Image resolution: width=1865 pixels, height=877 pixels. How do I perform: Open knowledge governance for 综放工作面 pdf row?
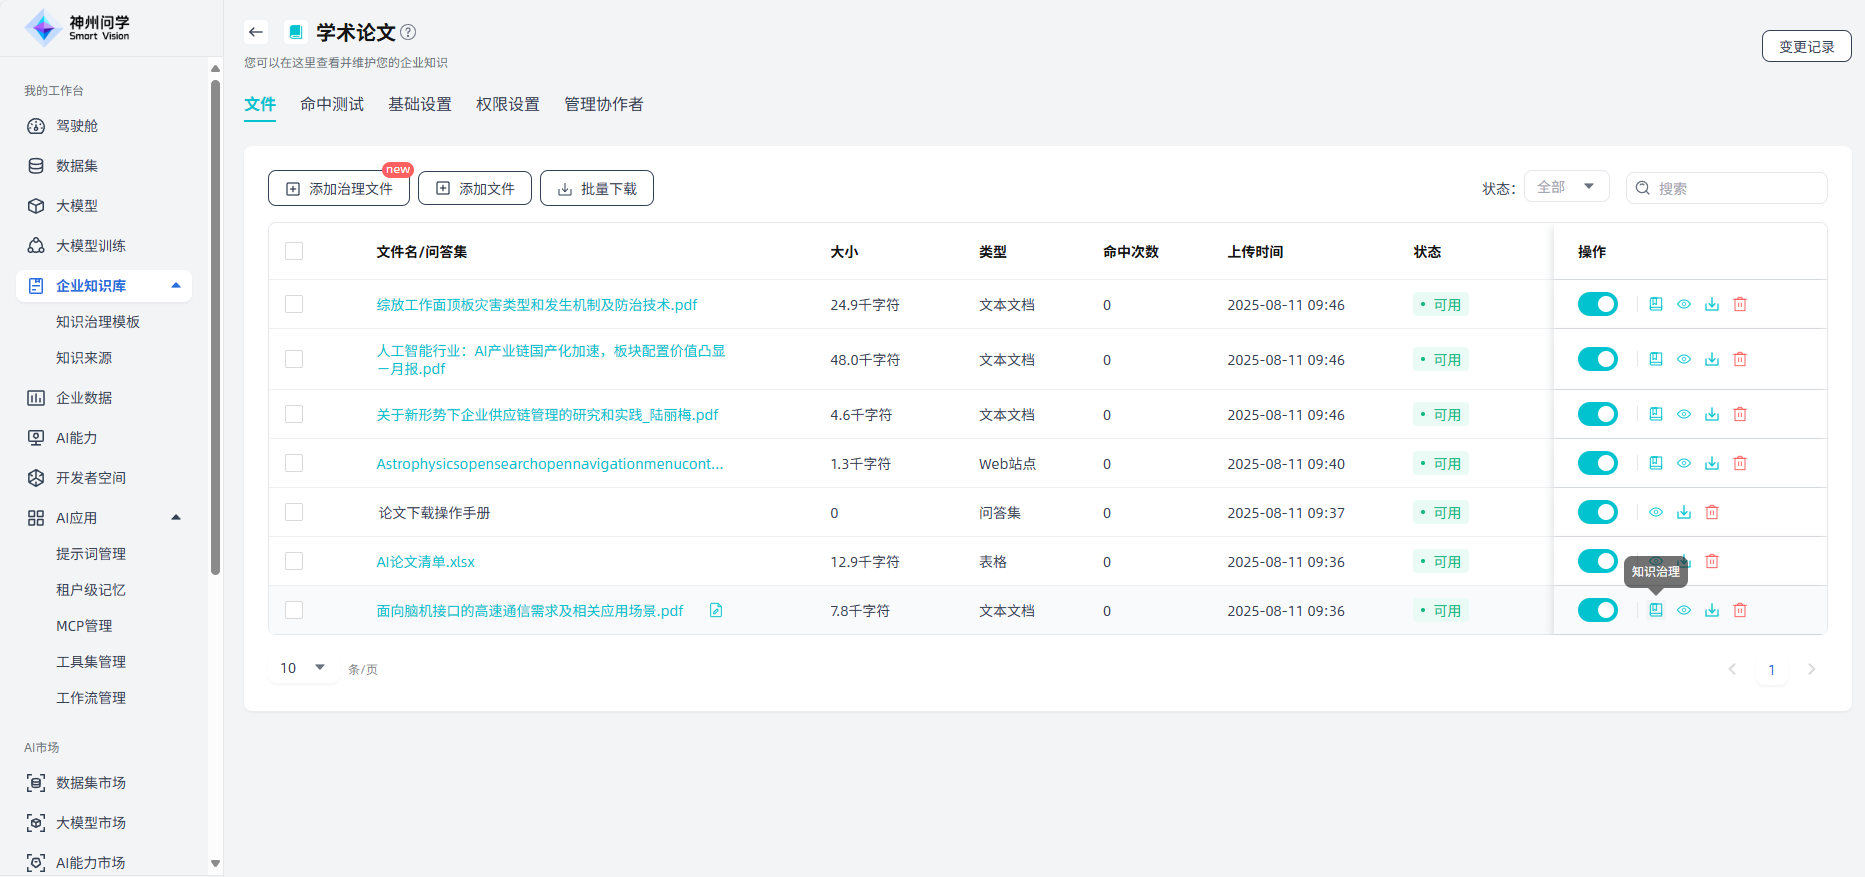click(1656, 304)
